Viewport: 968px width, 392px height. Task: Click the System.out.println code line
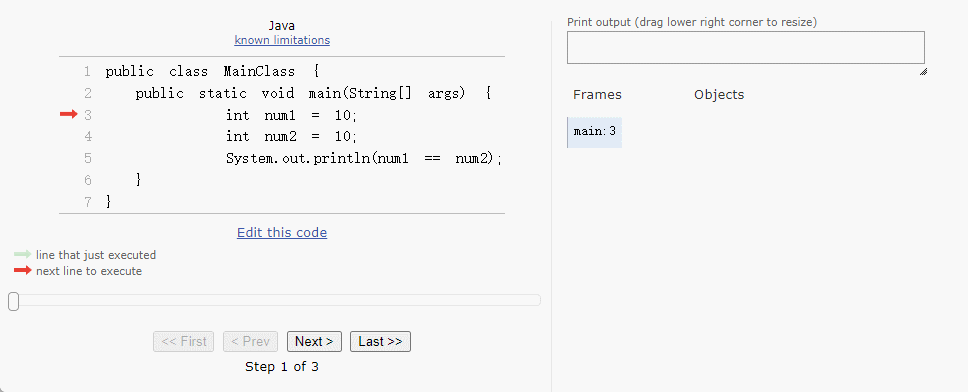point(364,159)
